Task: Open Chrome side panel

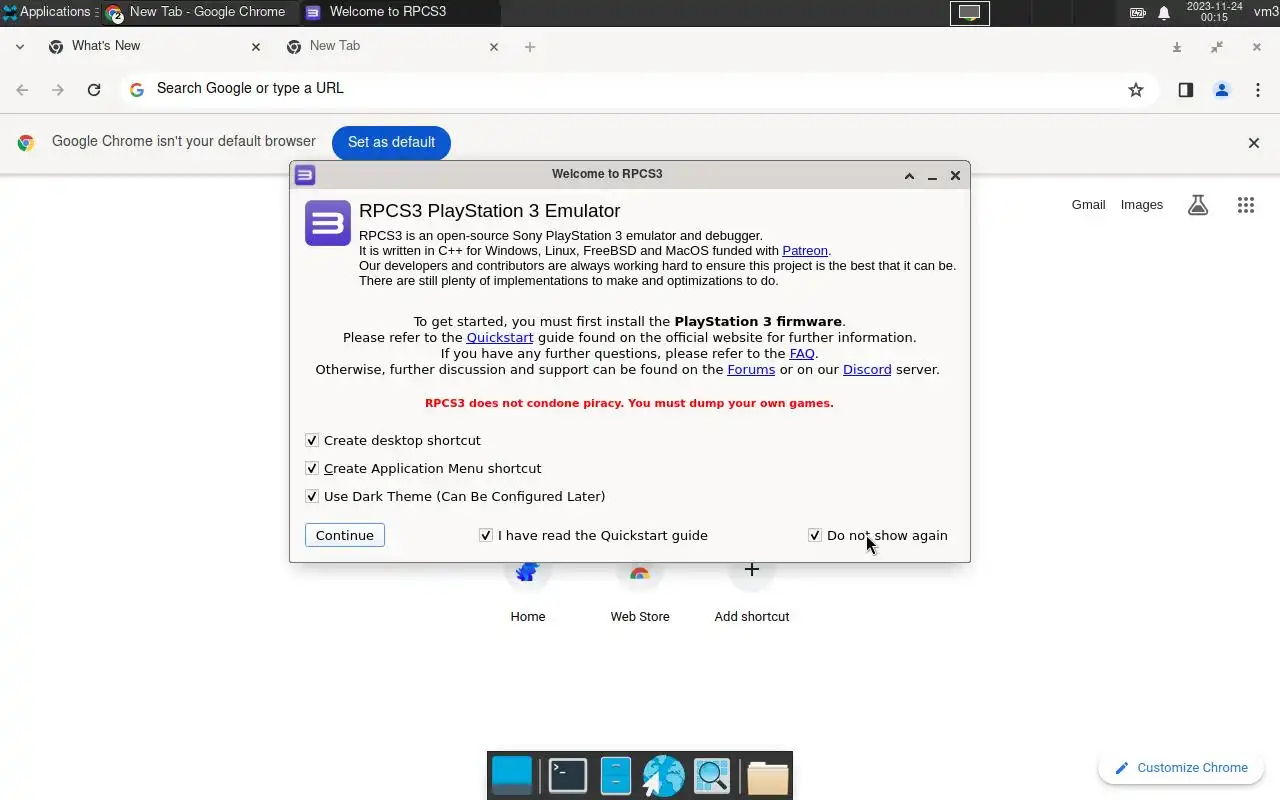Action: point(1185,90)
